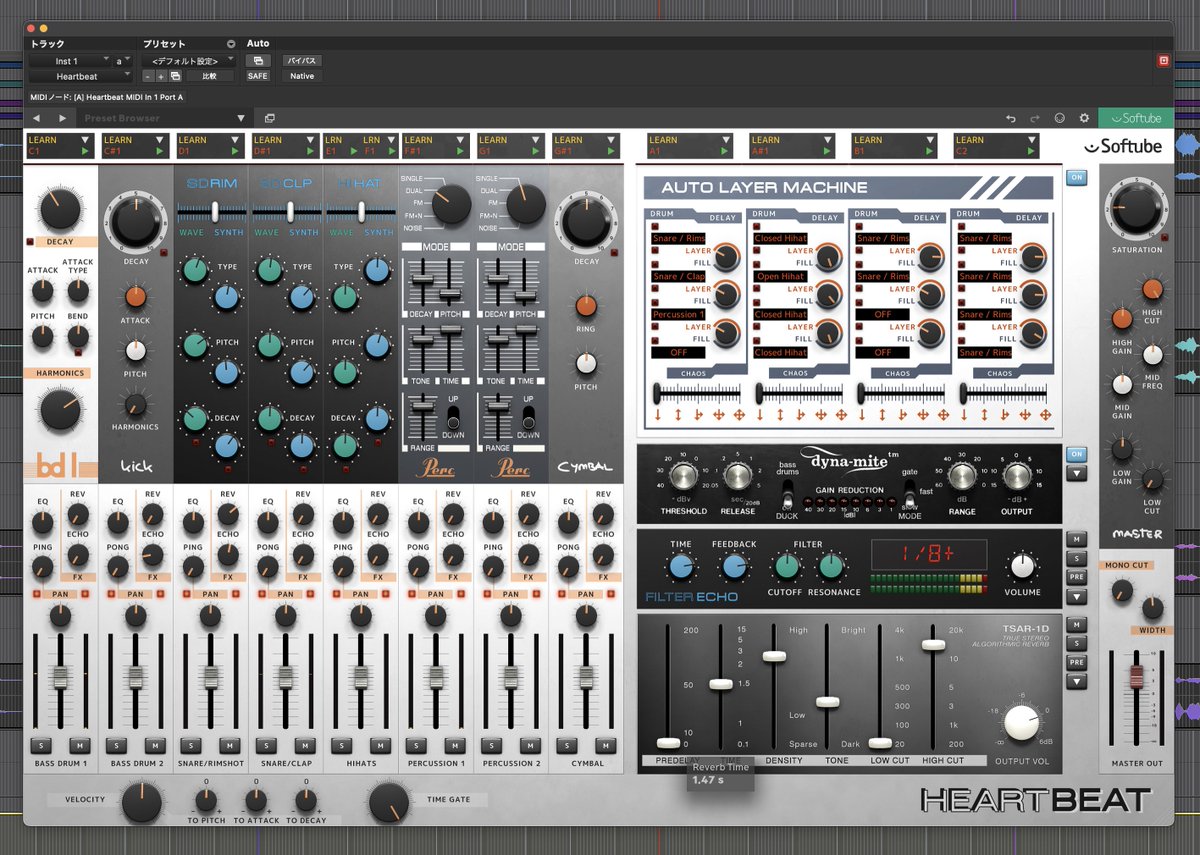Screen dimensions: 1200x855
Task: Expand the dyna-mite section arrow button
Action: (x=1076, y=474)
